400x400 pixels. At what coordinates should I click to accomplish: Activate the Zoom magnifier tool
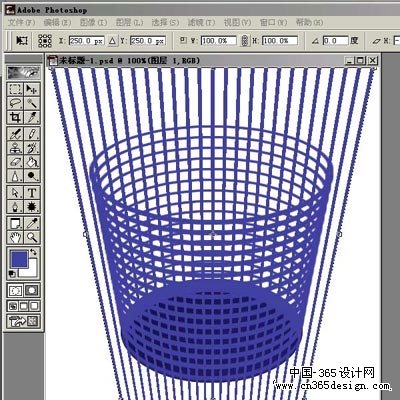(32, 237)
